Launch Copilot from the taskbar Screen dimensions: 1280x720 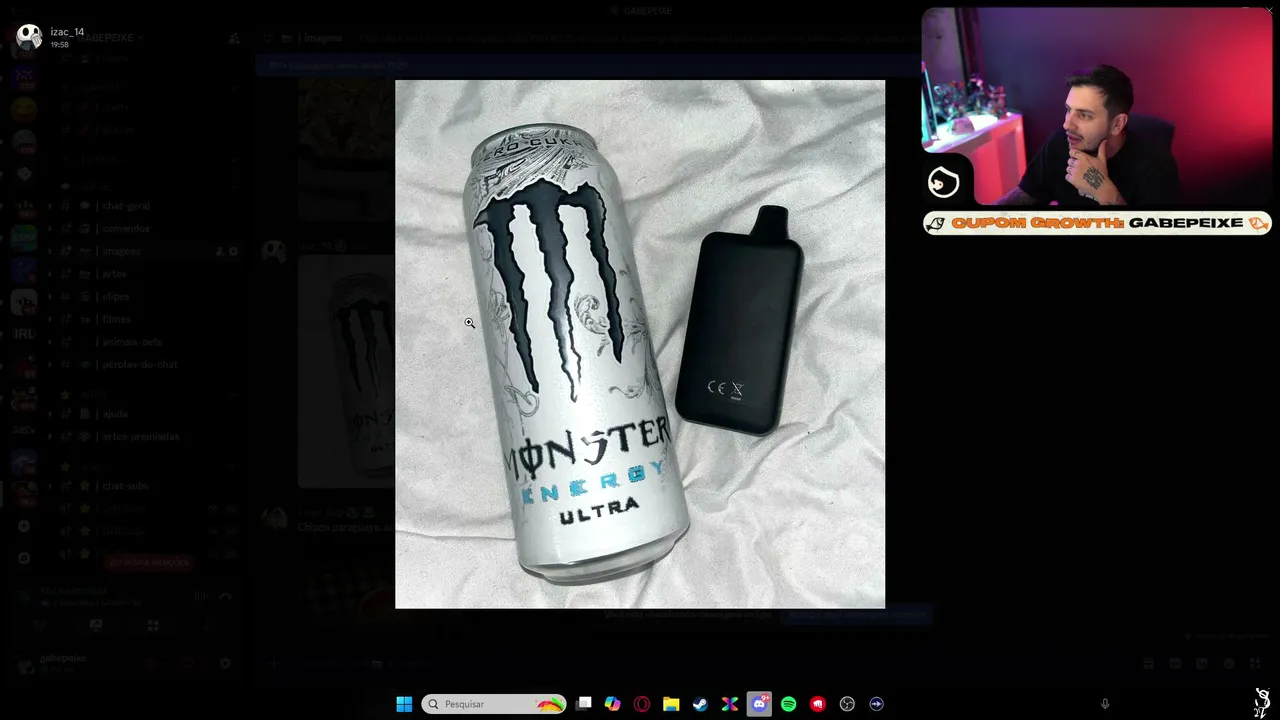click(x=613, y=704)
